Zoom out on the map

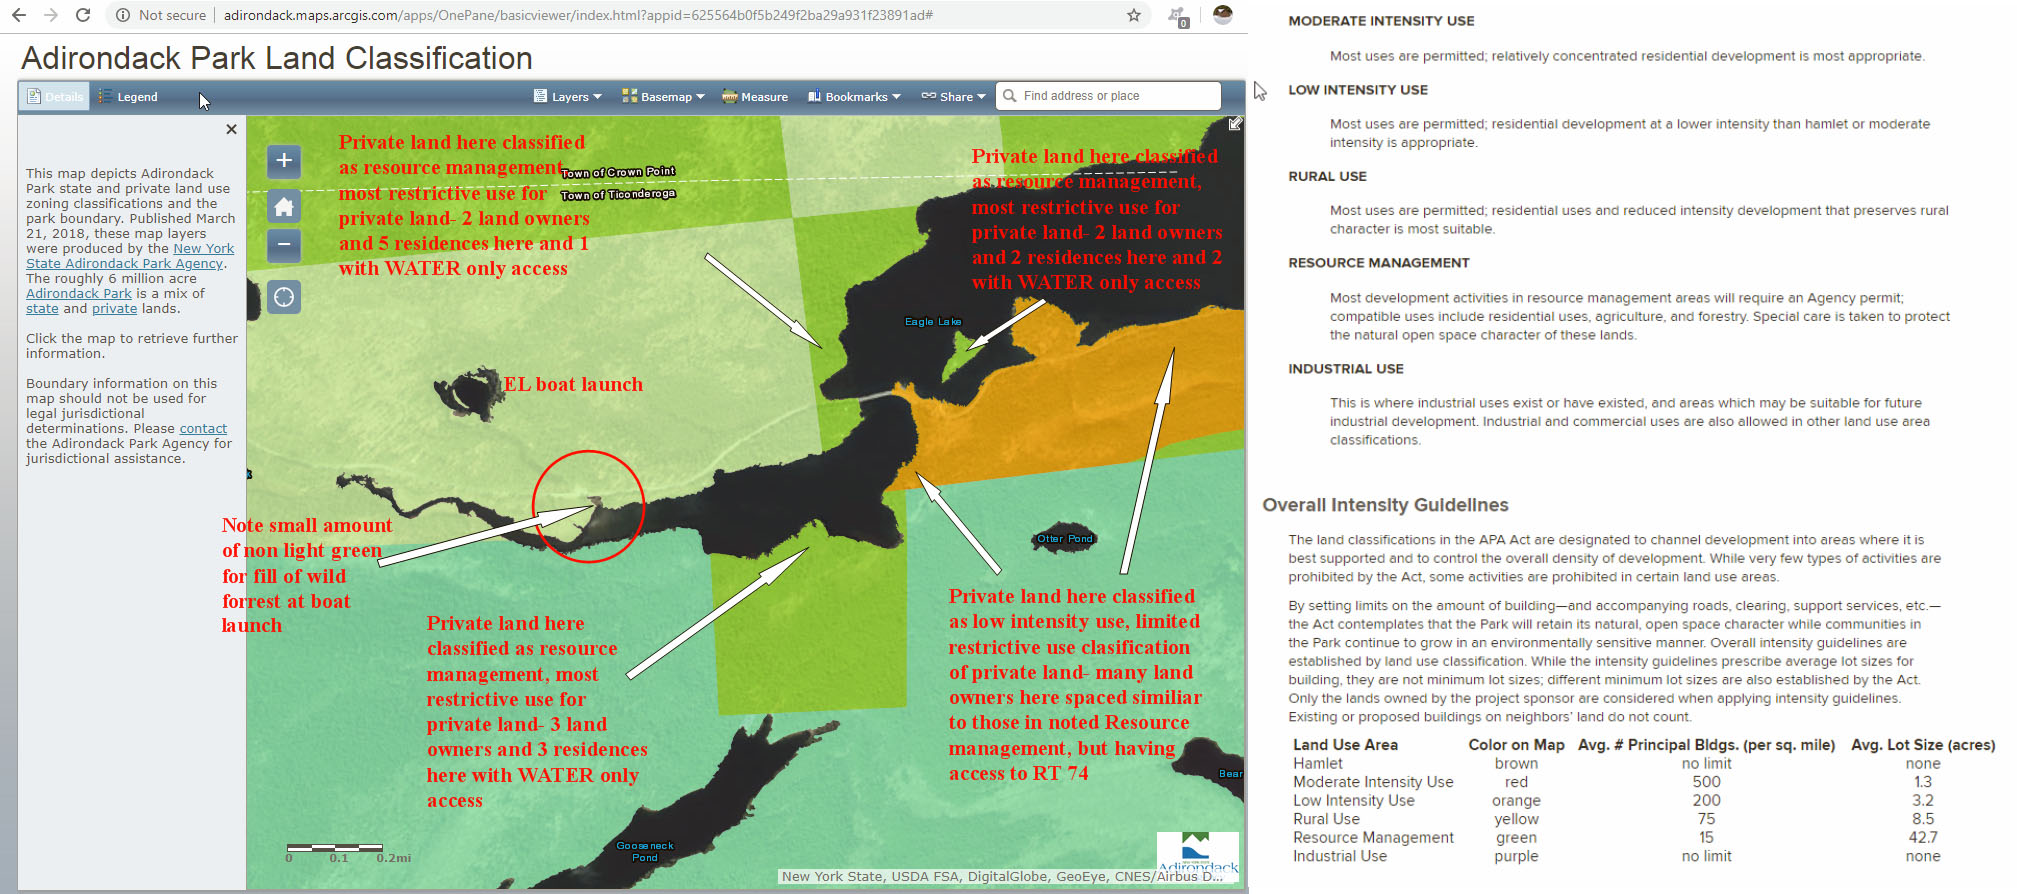coord(284,245)
